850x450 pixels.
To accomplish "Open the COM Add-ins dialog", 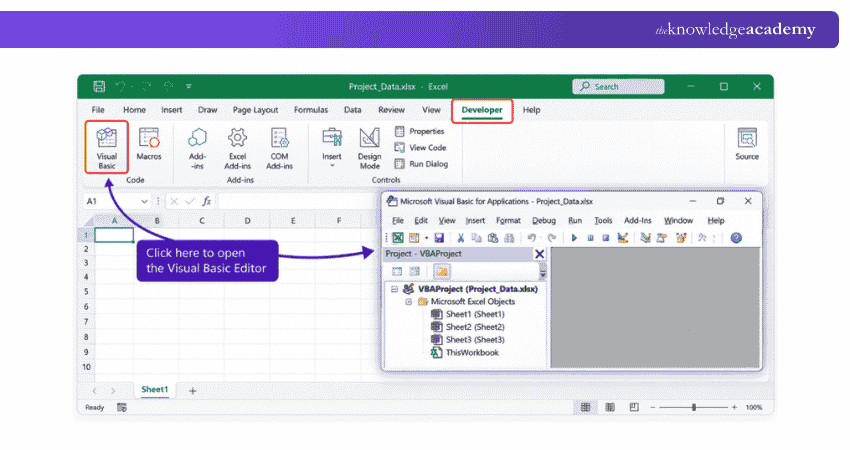I will click(x=279, y=148).
